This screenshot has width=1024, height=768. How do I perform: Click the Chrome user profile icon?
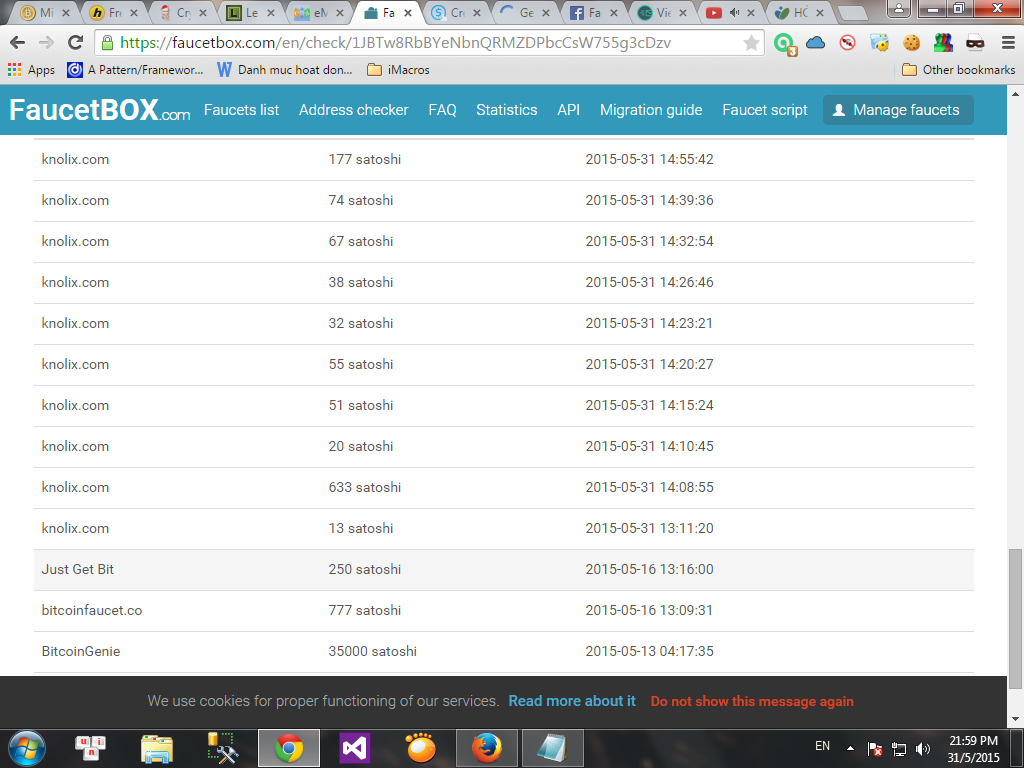coord(899,8)
